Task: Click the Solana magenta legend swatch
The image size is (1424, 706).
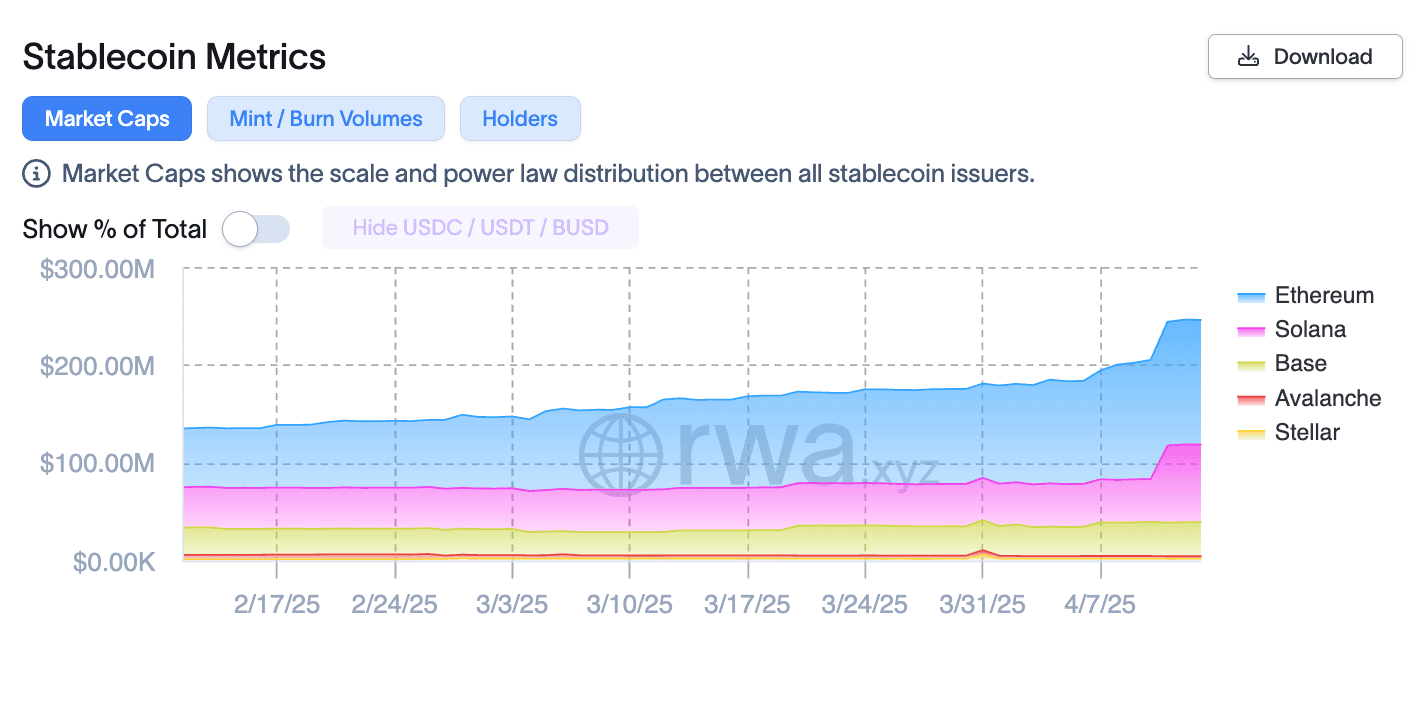Action: [1252, 331]
